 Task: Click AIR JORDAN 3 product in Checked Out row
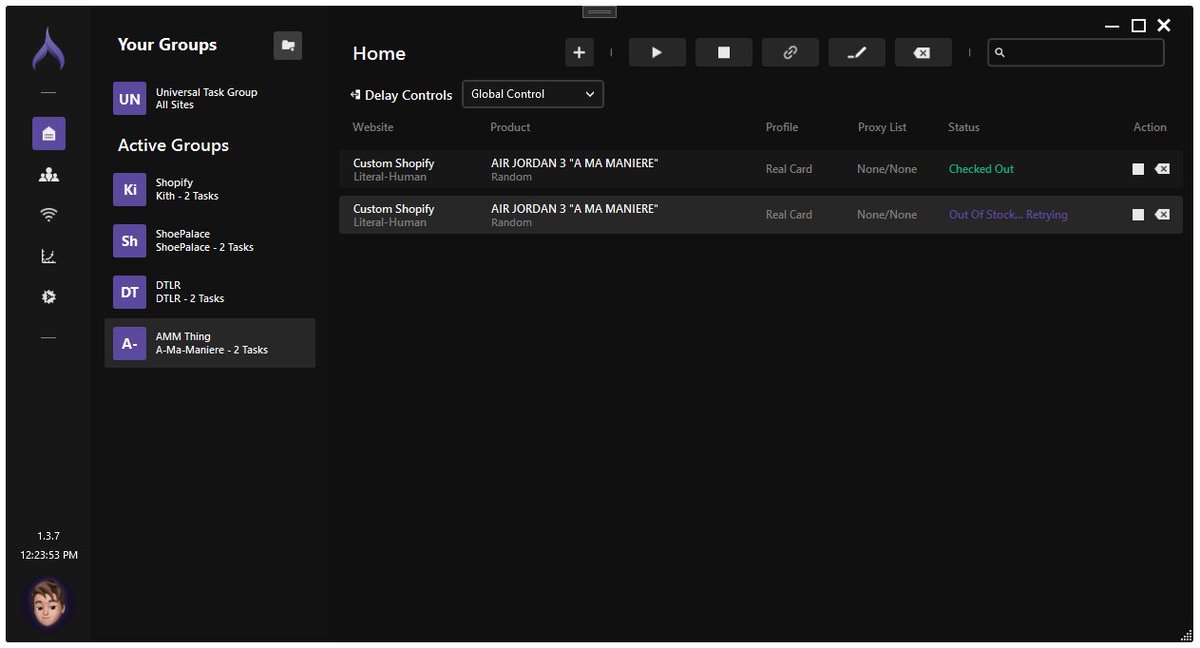pyautogui.click(x=575, y=163)
